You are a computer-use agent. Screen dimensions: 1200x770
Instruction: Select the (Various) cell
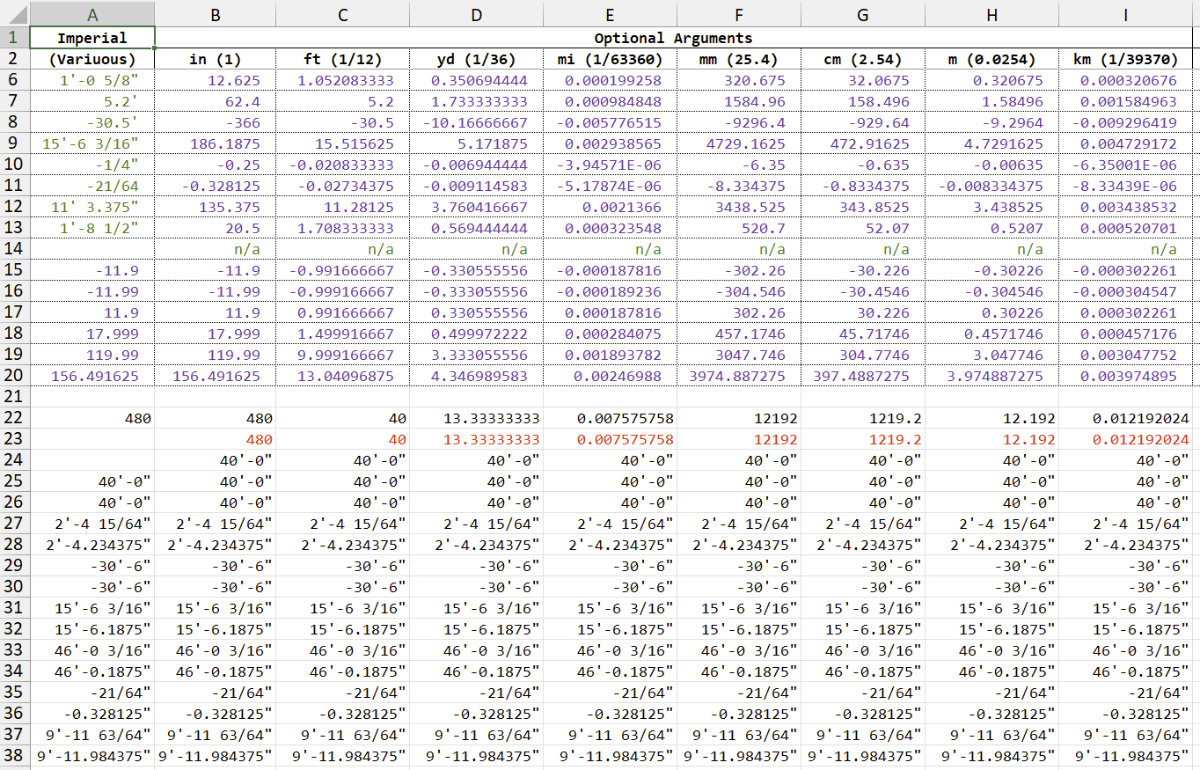coord(93,59)
